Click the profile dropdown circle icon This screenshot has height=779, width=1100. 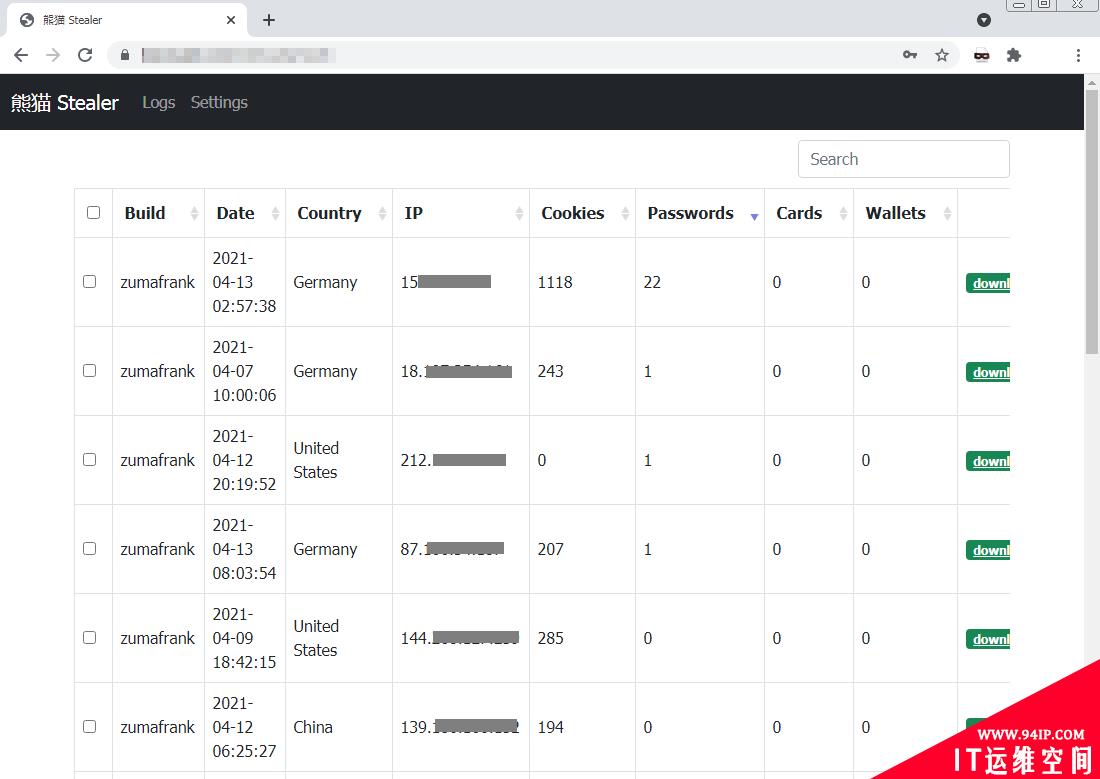[984, 20]
